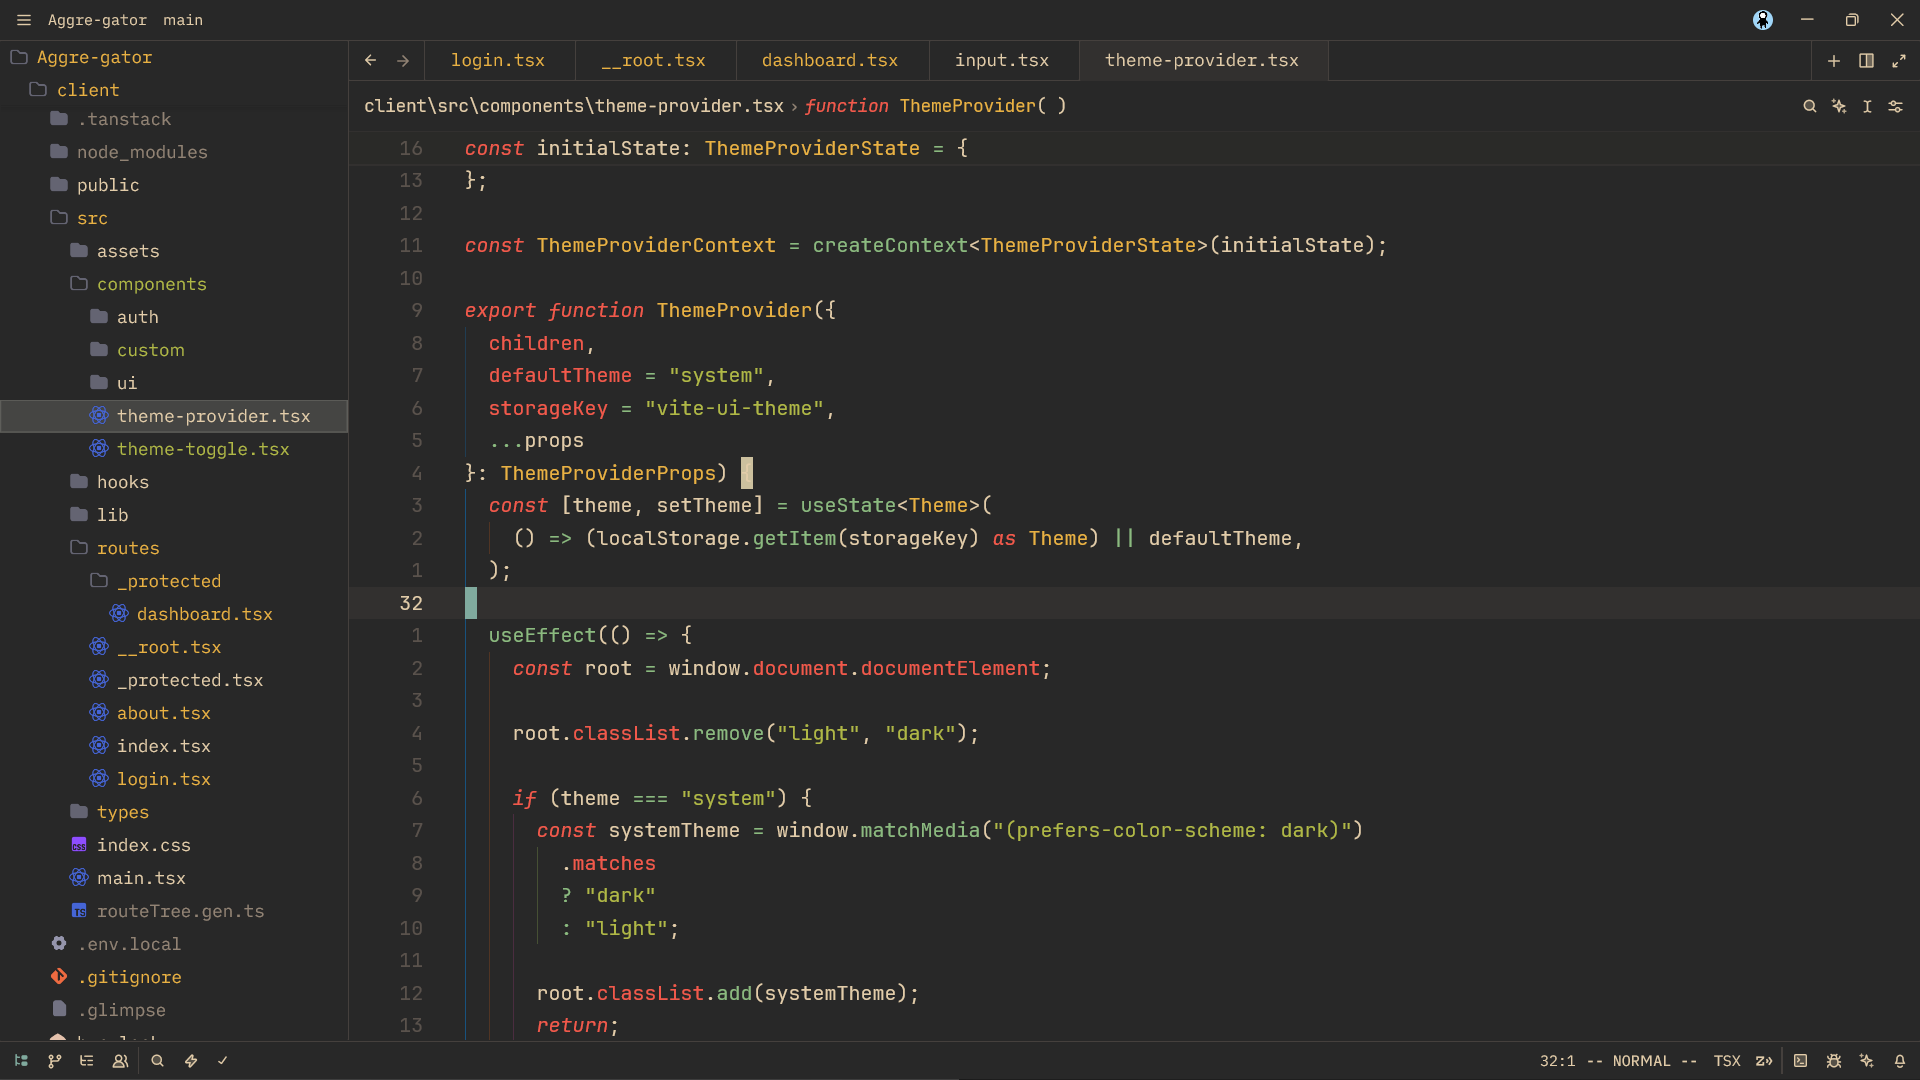Open the edit prediction Zed icon
The image size is (1920, 1080).
1764,1061
